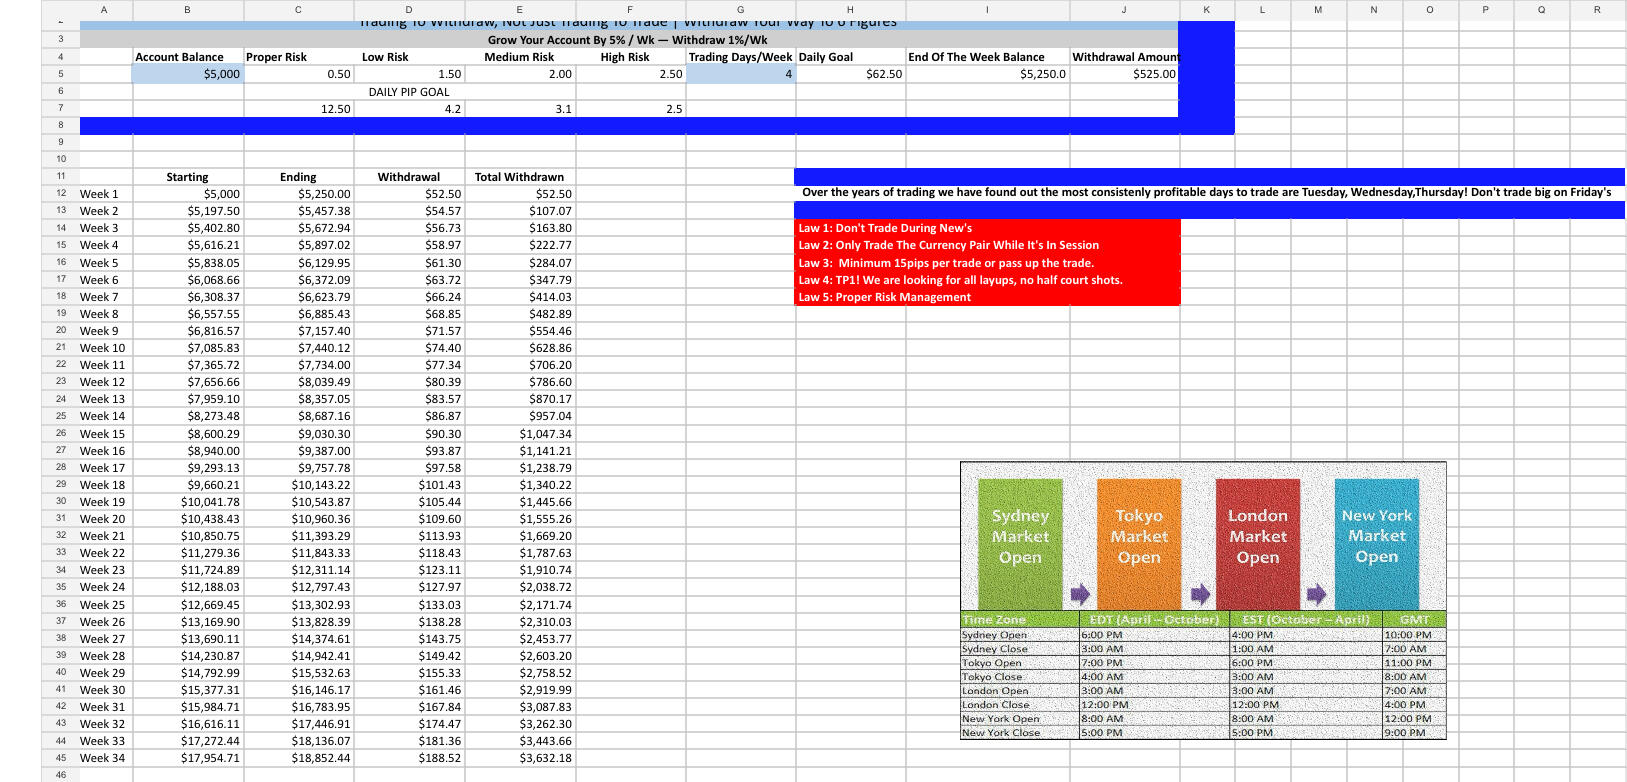This screenshot has height=782, width=1627.
Task: Select the Daily Goal value $62.50
Action: (850, 74)
